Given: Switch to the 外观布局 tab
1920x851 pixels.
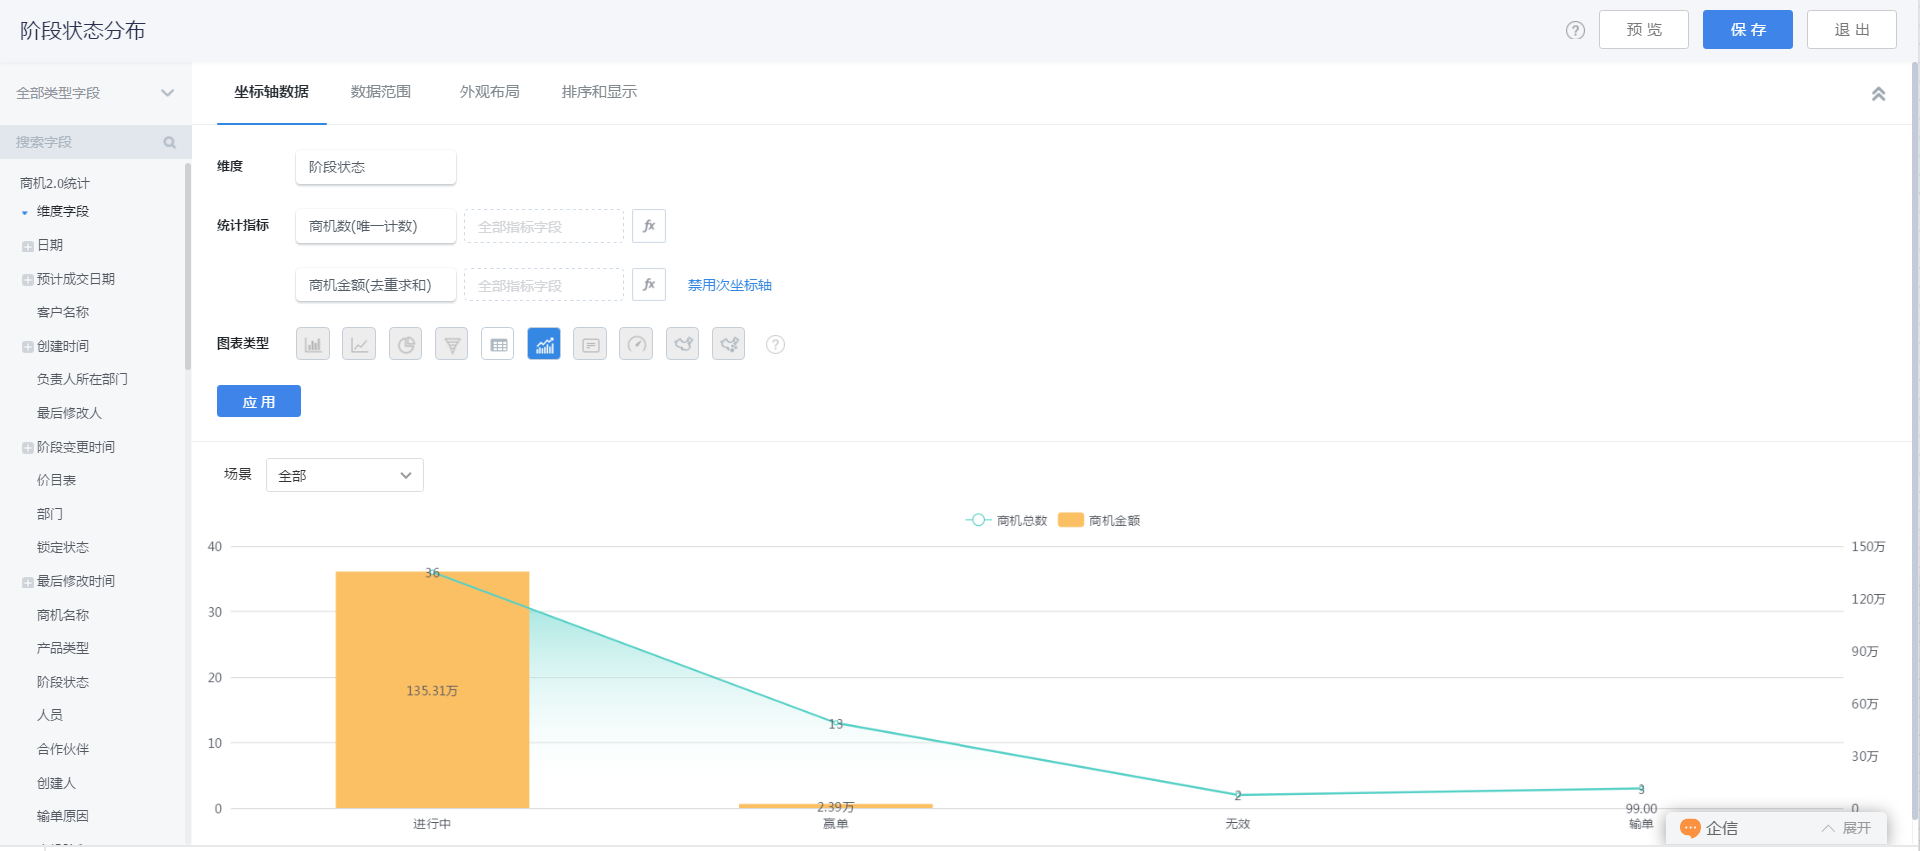Looking at the screenshot, I should click(x=490, y=92).
